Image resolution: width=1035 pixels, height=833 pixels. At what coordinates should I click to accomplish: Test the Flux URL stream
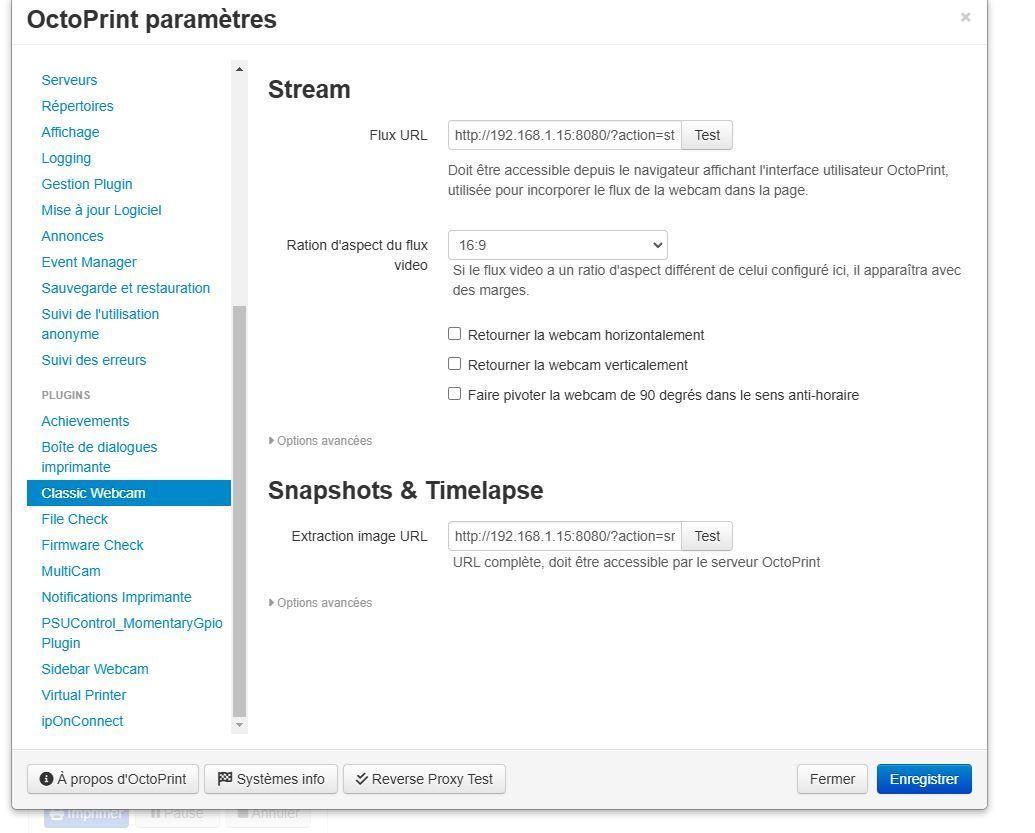click(x=707, y=135)
